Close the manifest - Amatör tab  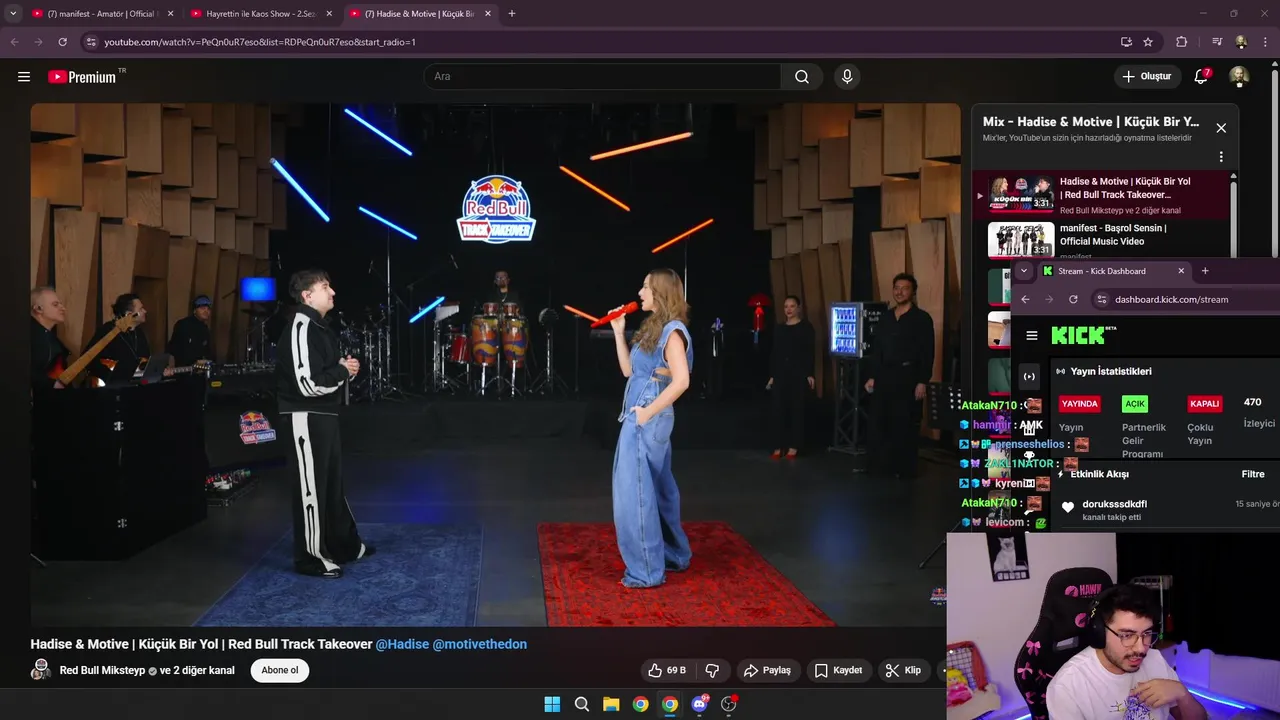170,14
